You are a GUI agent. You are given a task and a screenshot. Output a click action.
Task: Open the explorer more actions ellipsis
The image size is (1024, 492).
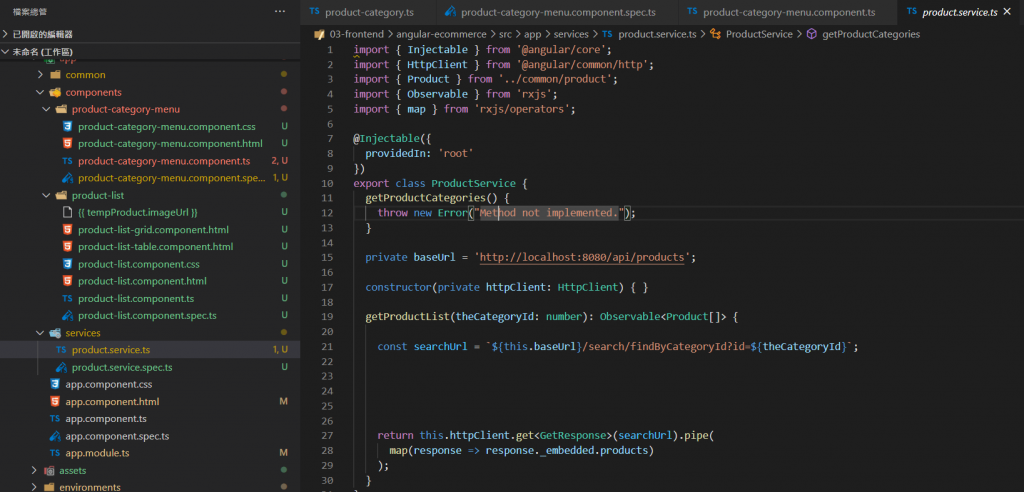pos(280,11)
